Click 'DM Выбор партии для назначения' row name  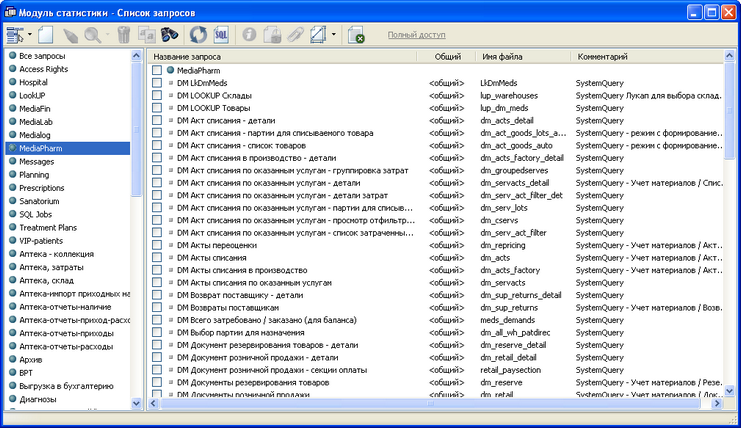[241, 333]
